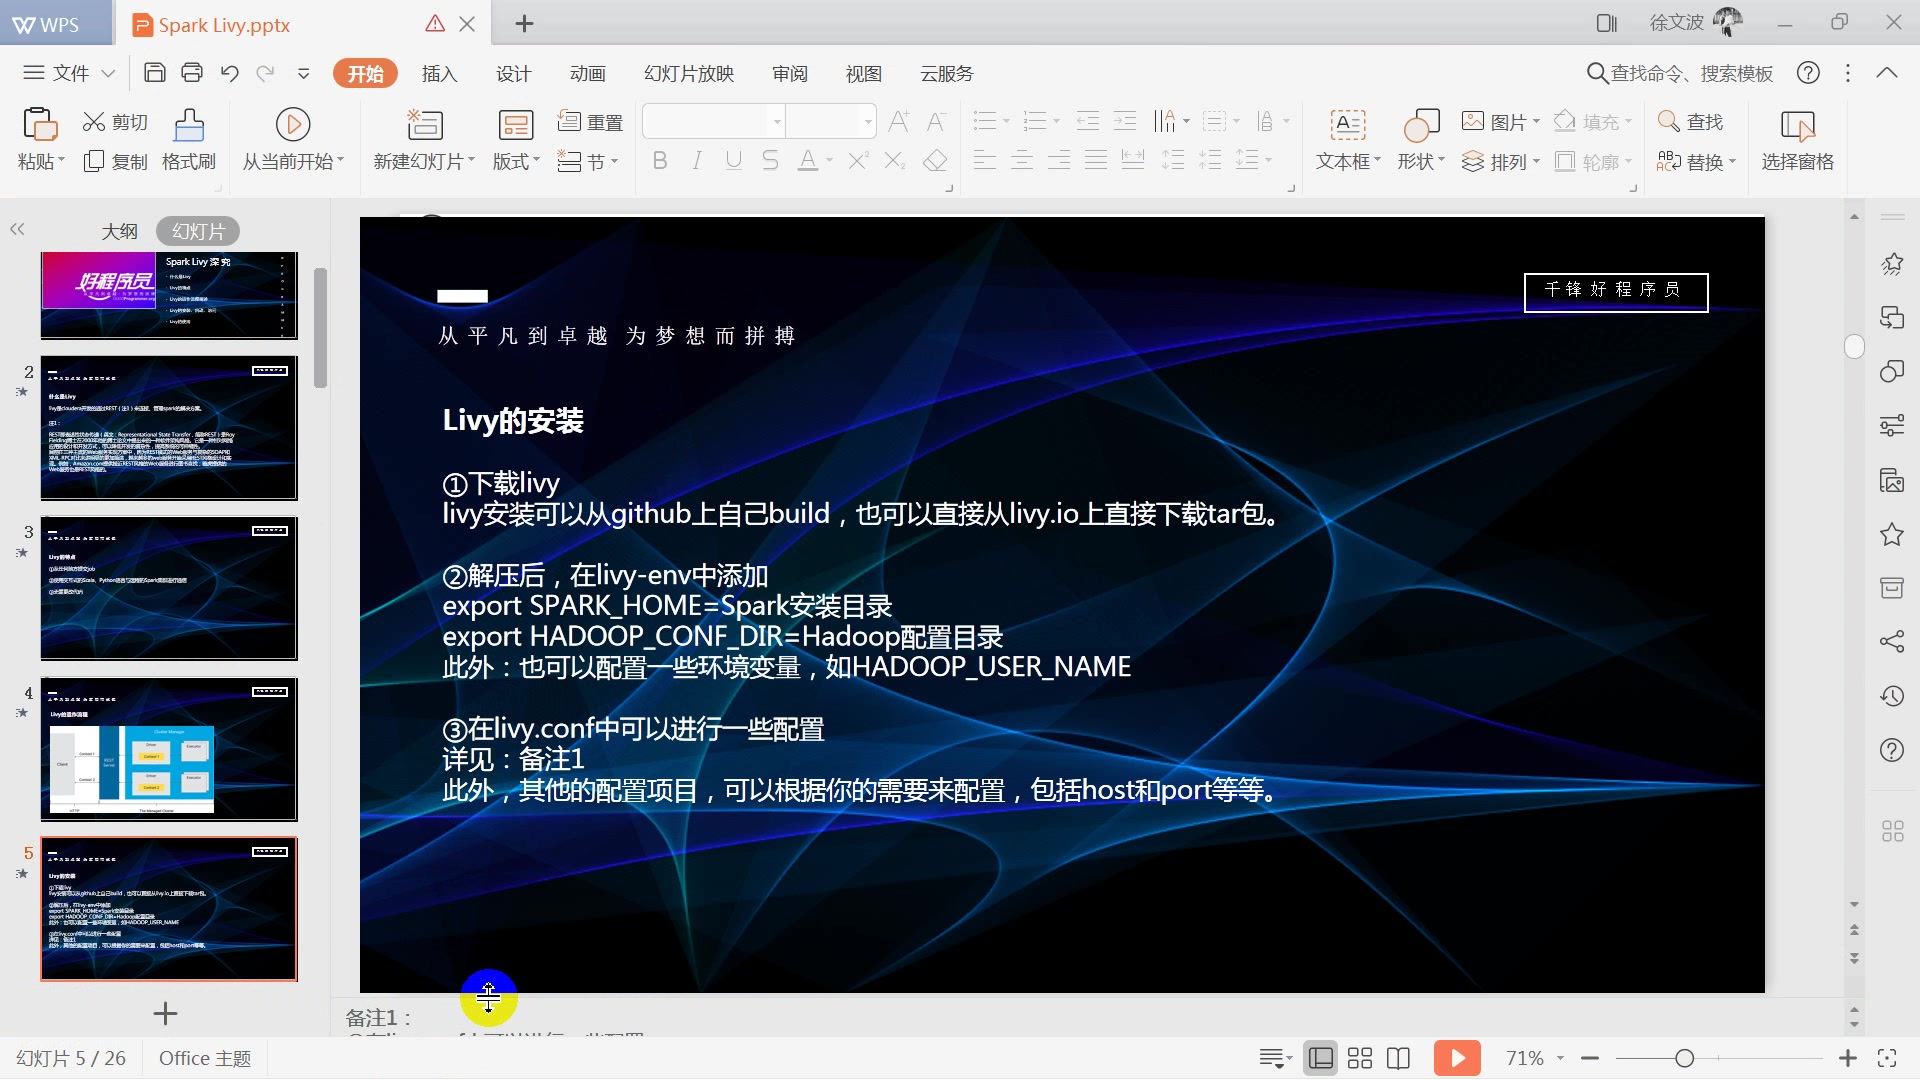Open the Layout (版式) dropdown
The image size is (1920, 1080).
[516, 162]
